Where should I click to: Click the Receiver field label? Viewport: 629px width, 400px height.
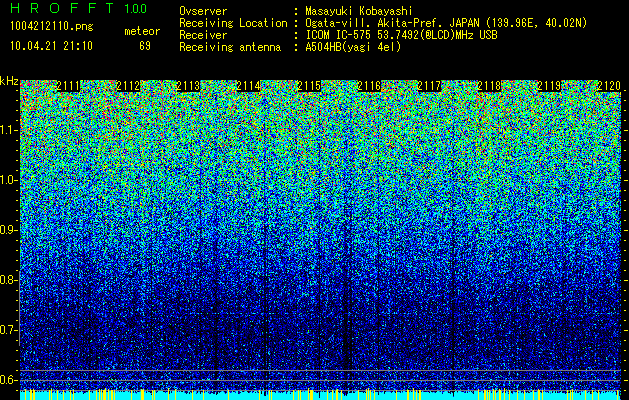click(203, 35)
